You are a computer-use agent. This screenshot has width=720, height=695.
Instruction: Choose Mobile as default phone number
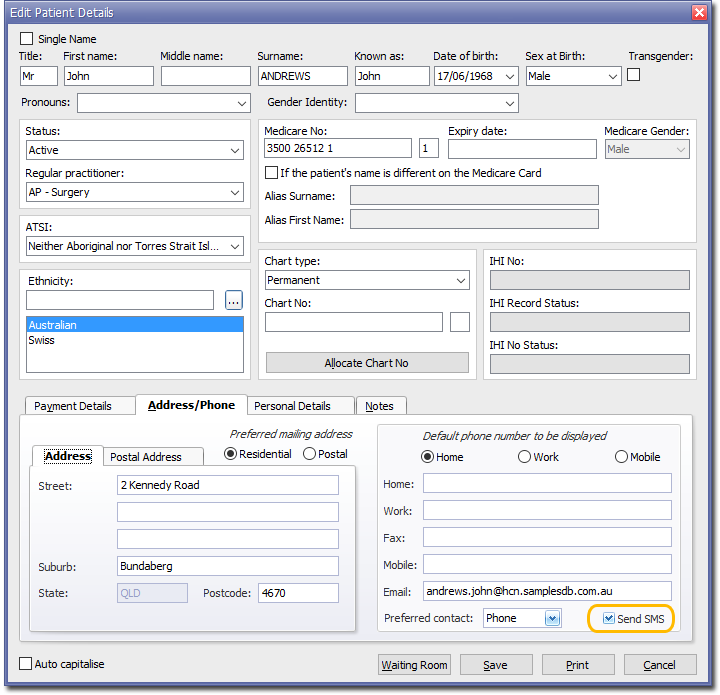coord(622,457)
